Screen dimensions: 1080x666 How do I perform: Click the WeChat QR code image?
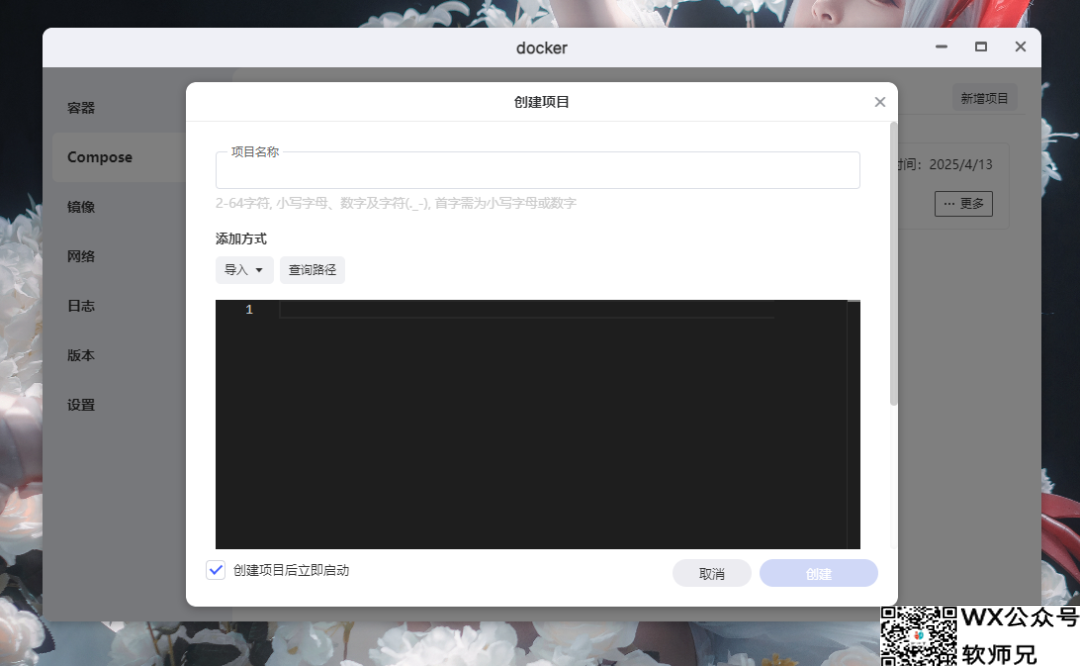919,636
